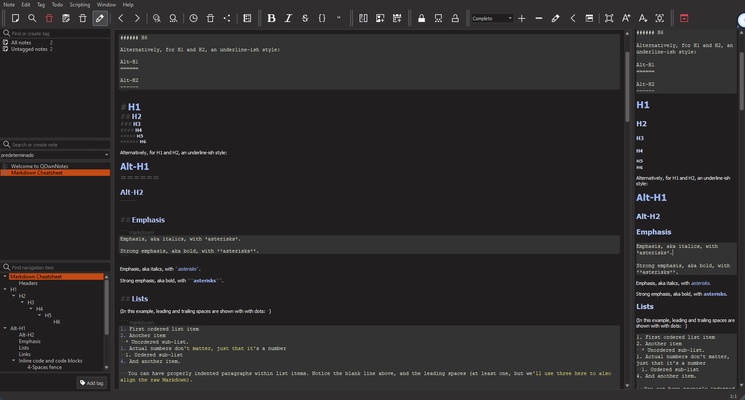This screenshot has height=400, width=745.
Task: Click the find and replace icon
Action: point(173,18)
